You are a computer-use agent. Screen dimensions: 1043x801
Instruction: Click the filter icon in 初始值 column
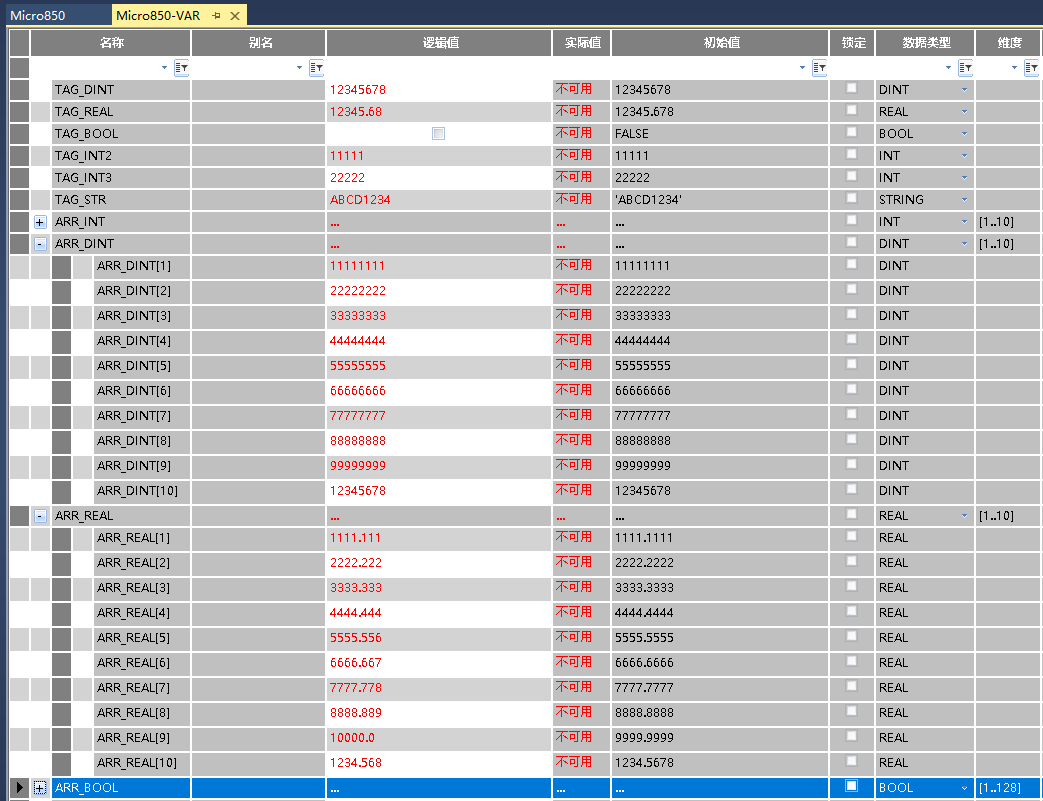(819, 67)
